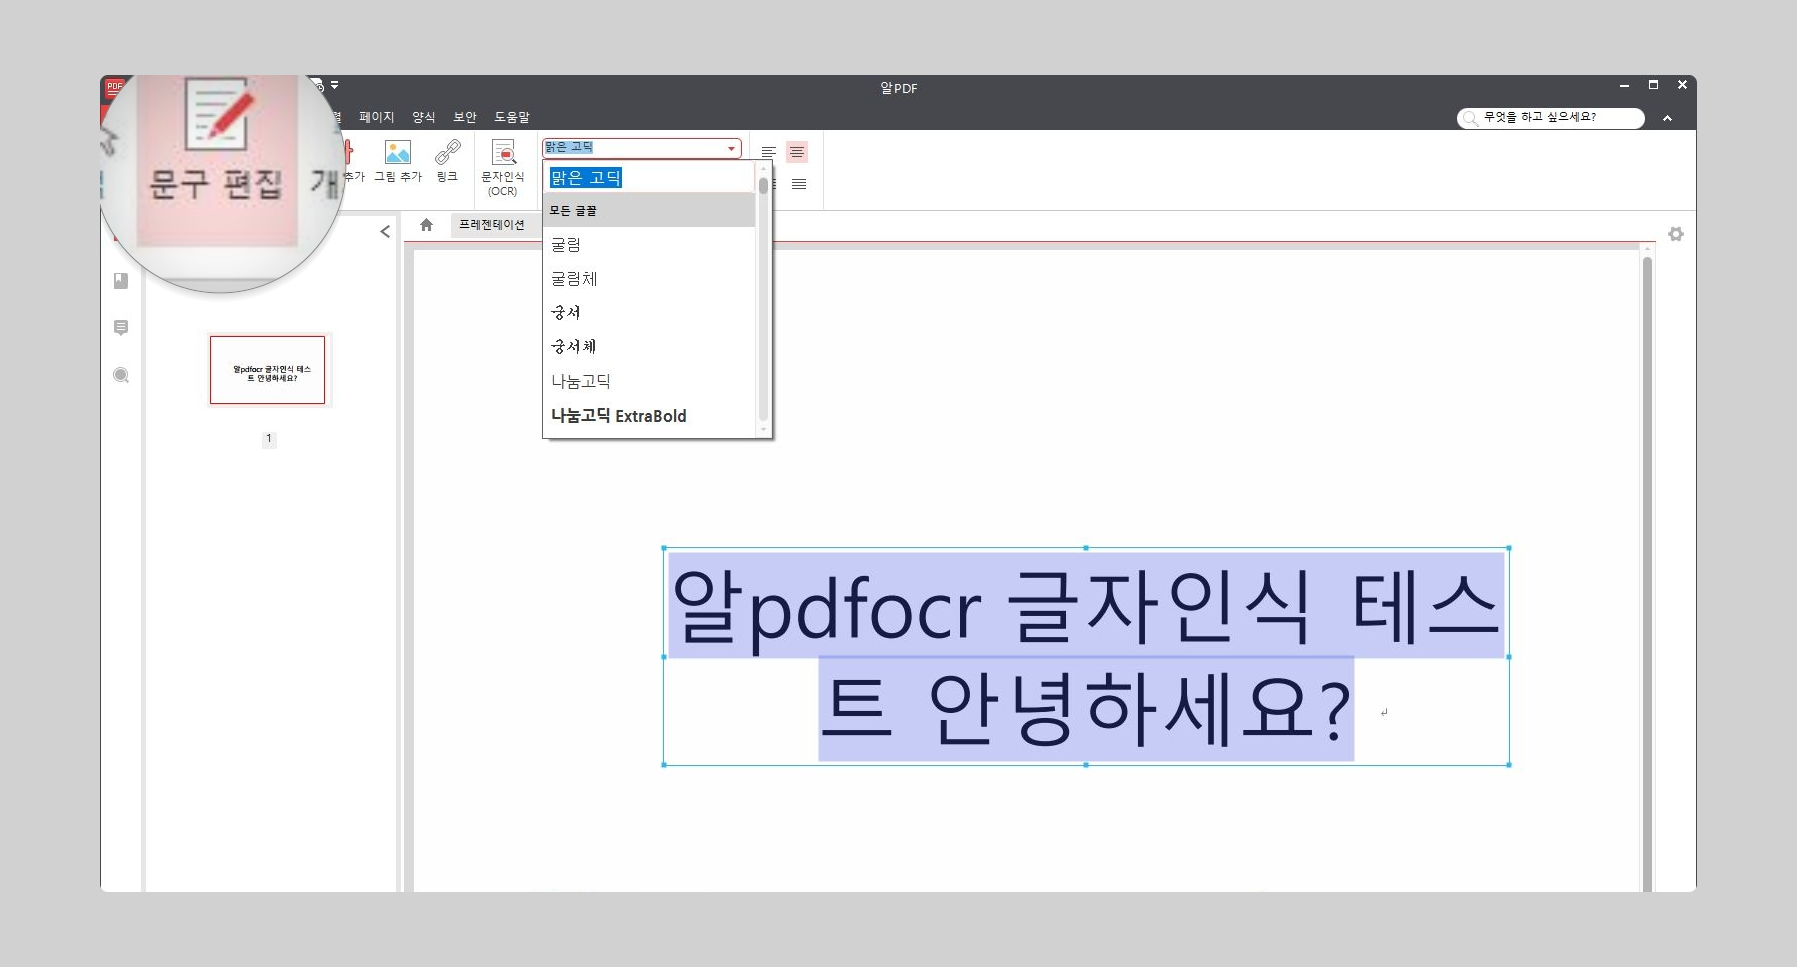This screenshot has height=967, width=1797.
Task: Open the 보안 menu
Action: tap(465, 117)
